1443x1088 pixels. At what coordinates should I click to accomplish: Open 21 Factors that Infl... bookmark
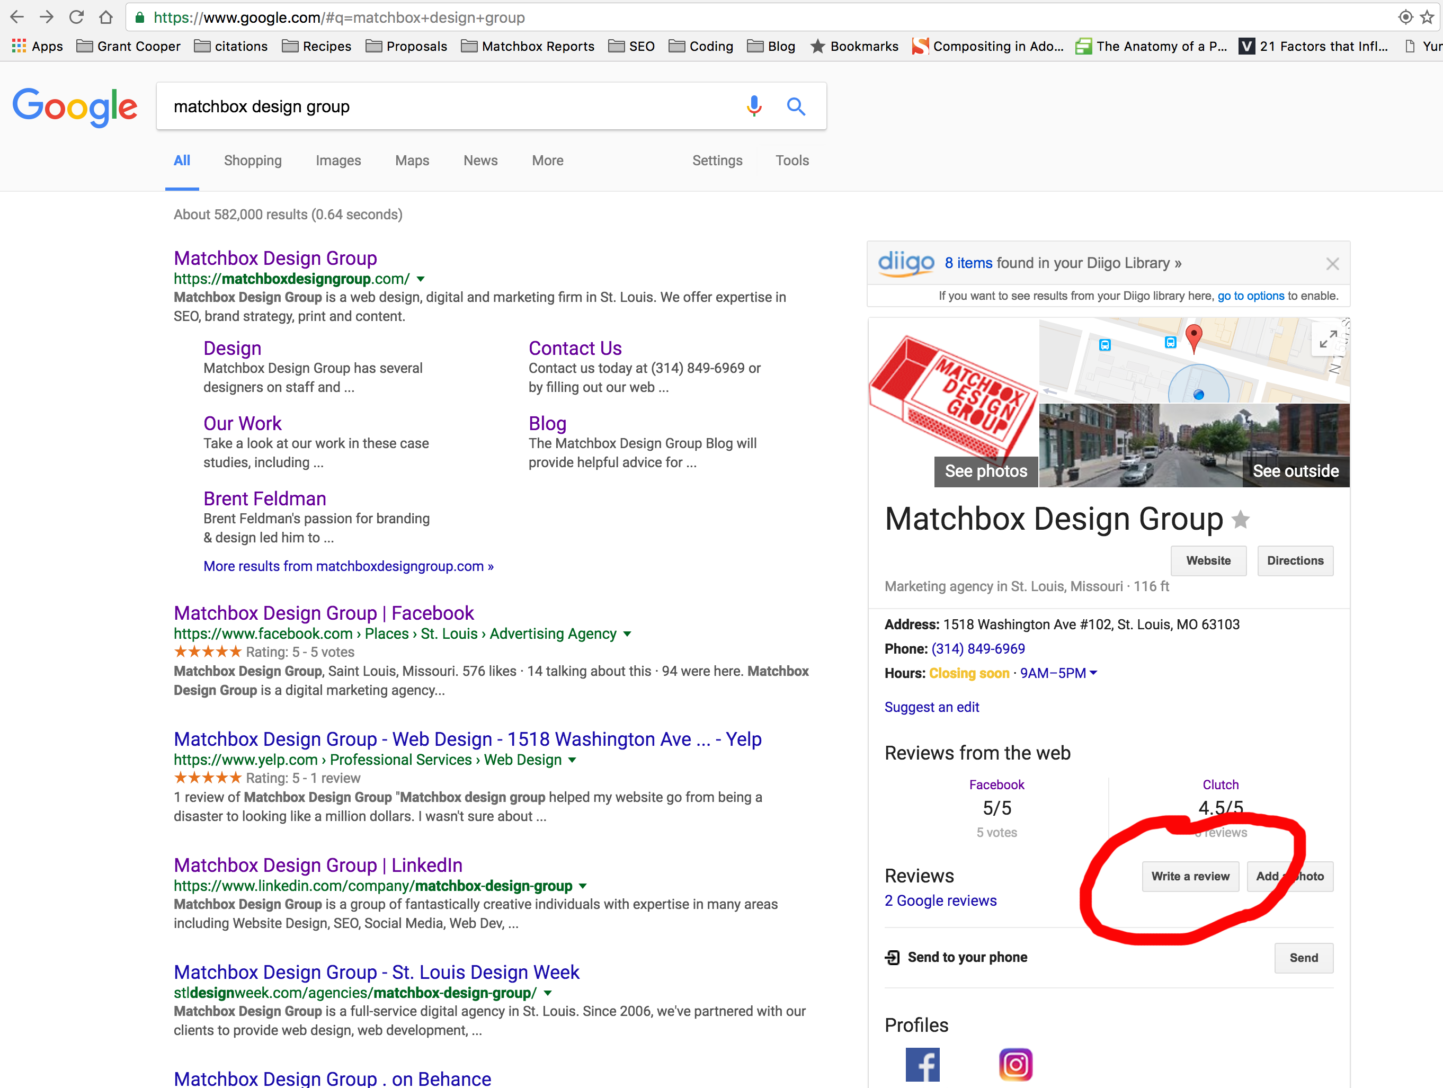(x=1313, y=46)
